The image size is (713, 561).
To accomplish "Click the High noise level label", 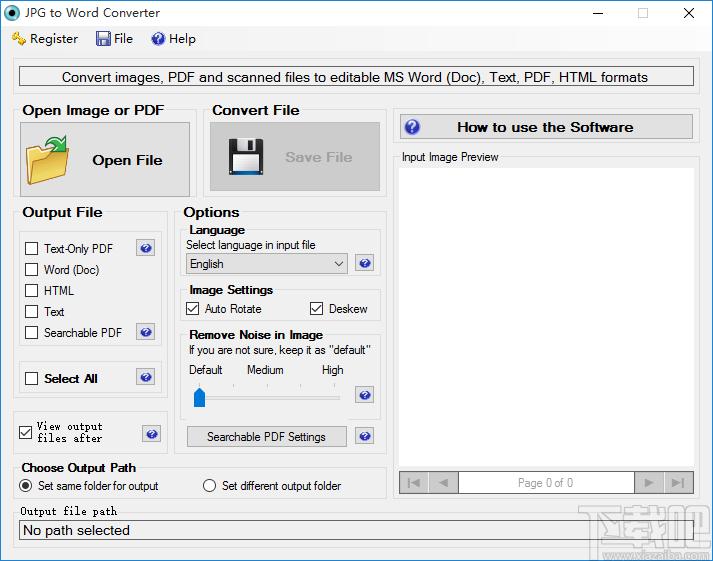I will click(x=332, y=370).
